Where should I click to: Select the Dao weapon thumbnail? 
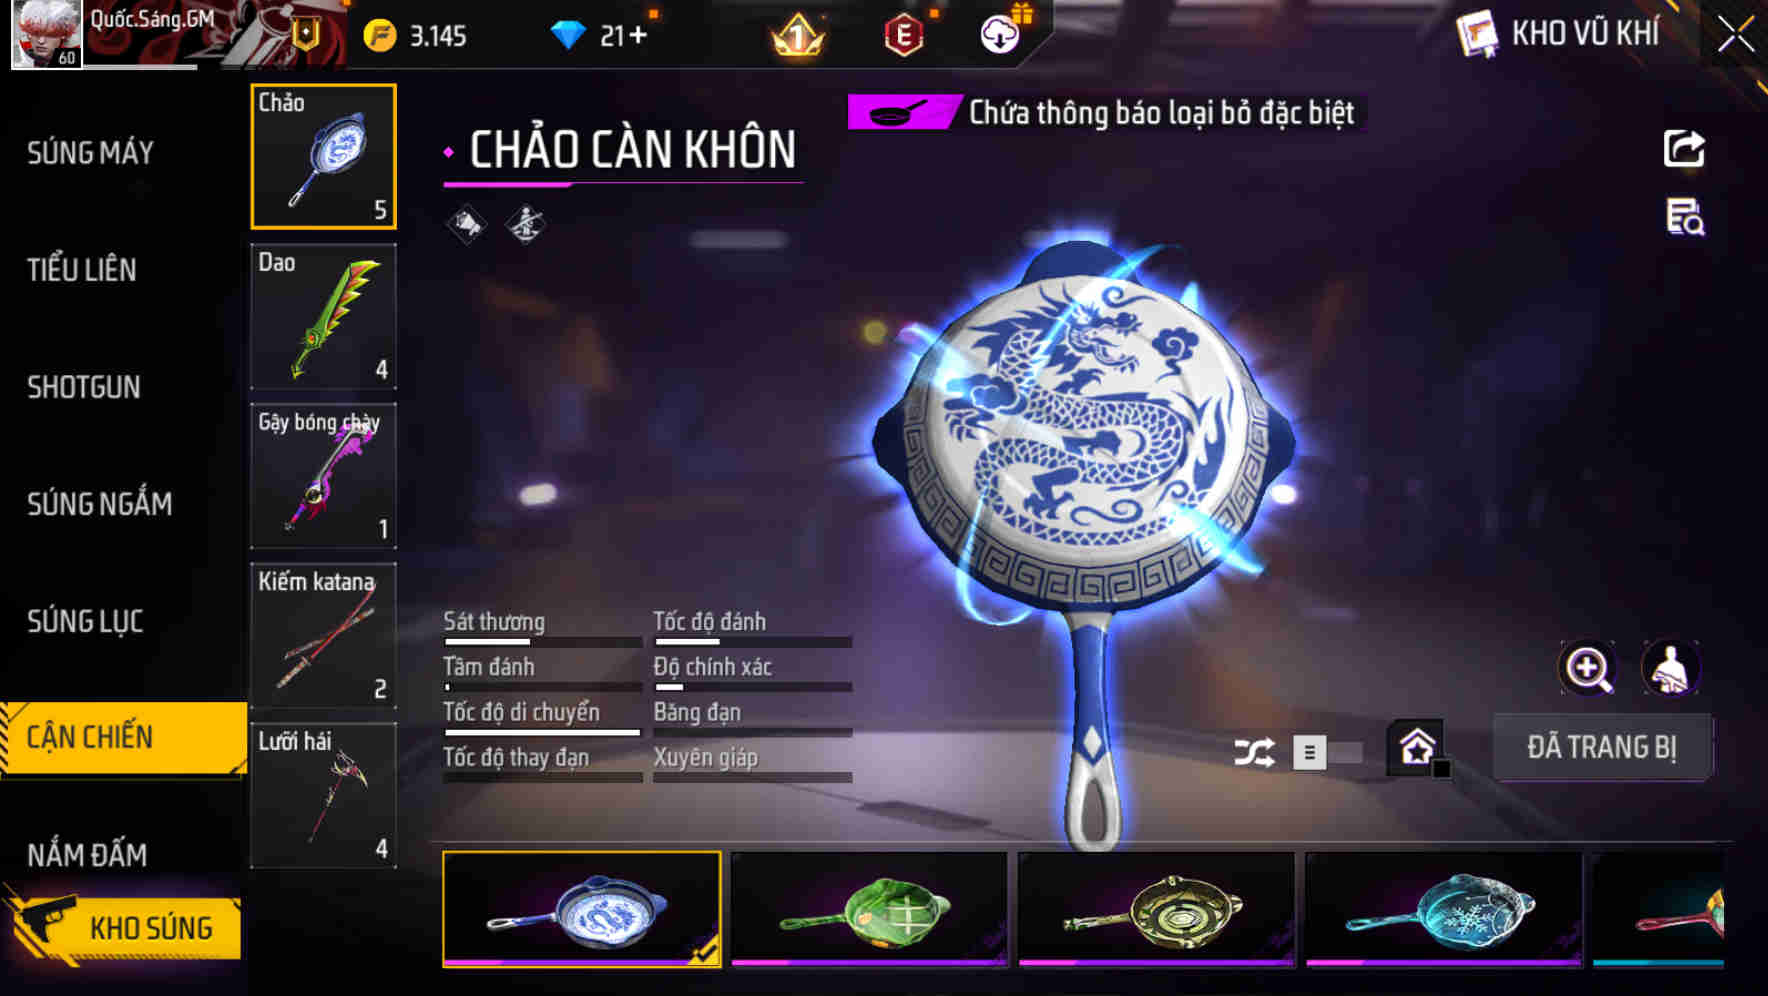(323, 316)
